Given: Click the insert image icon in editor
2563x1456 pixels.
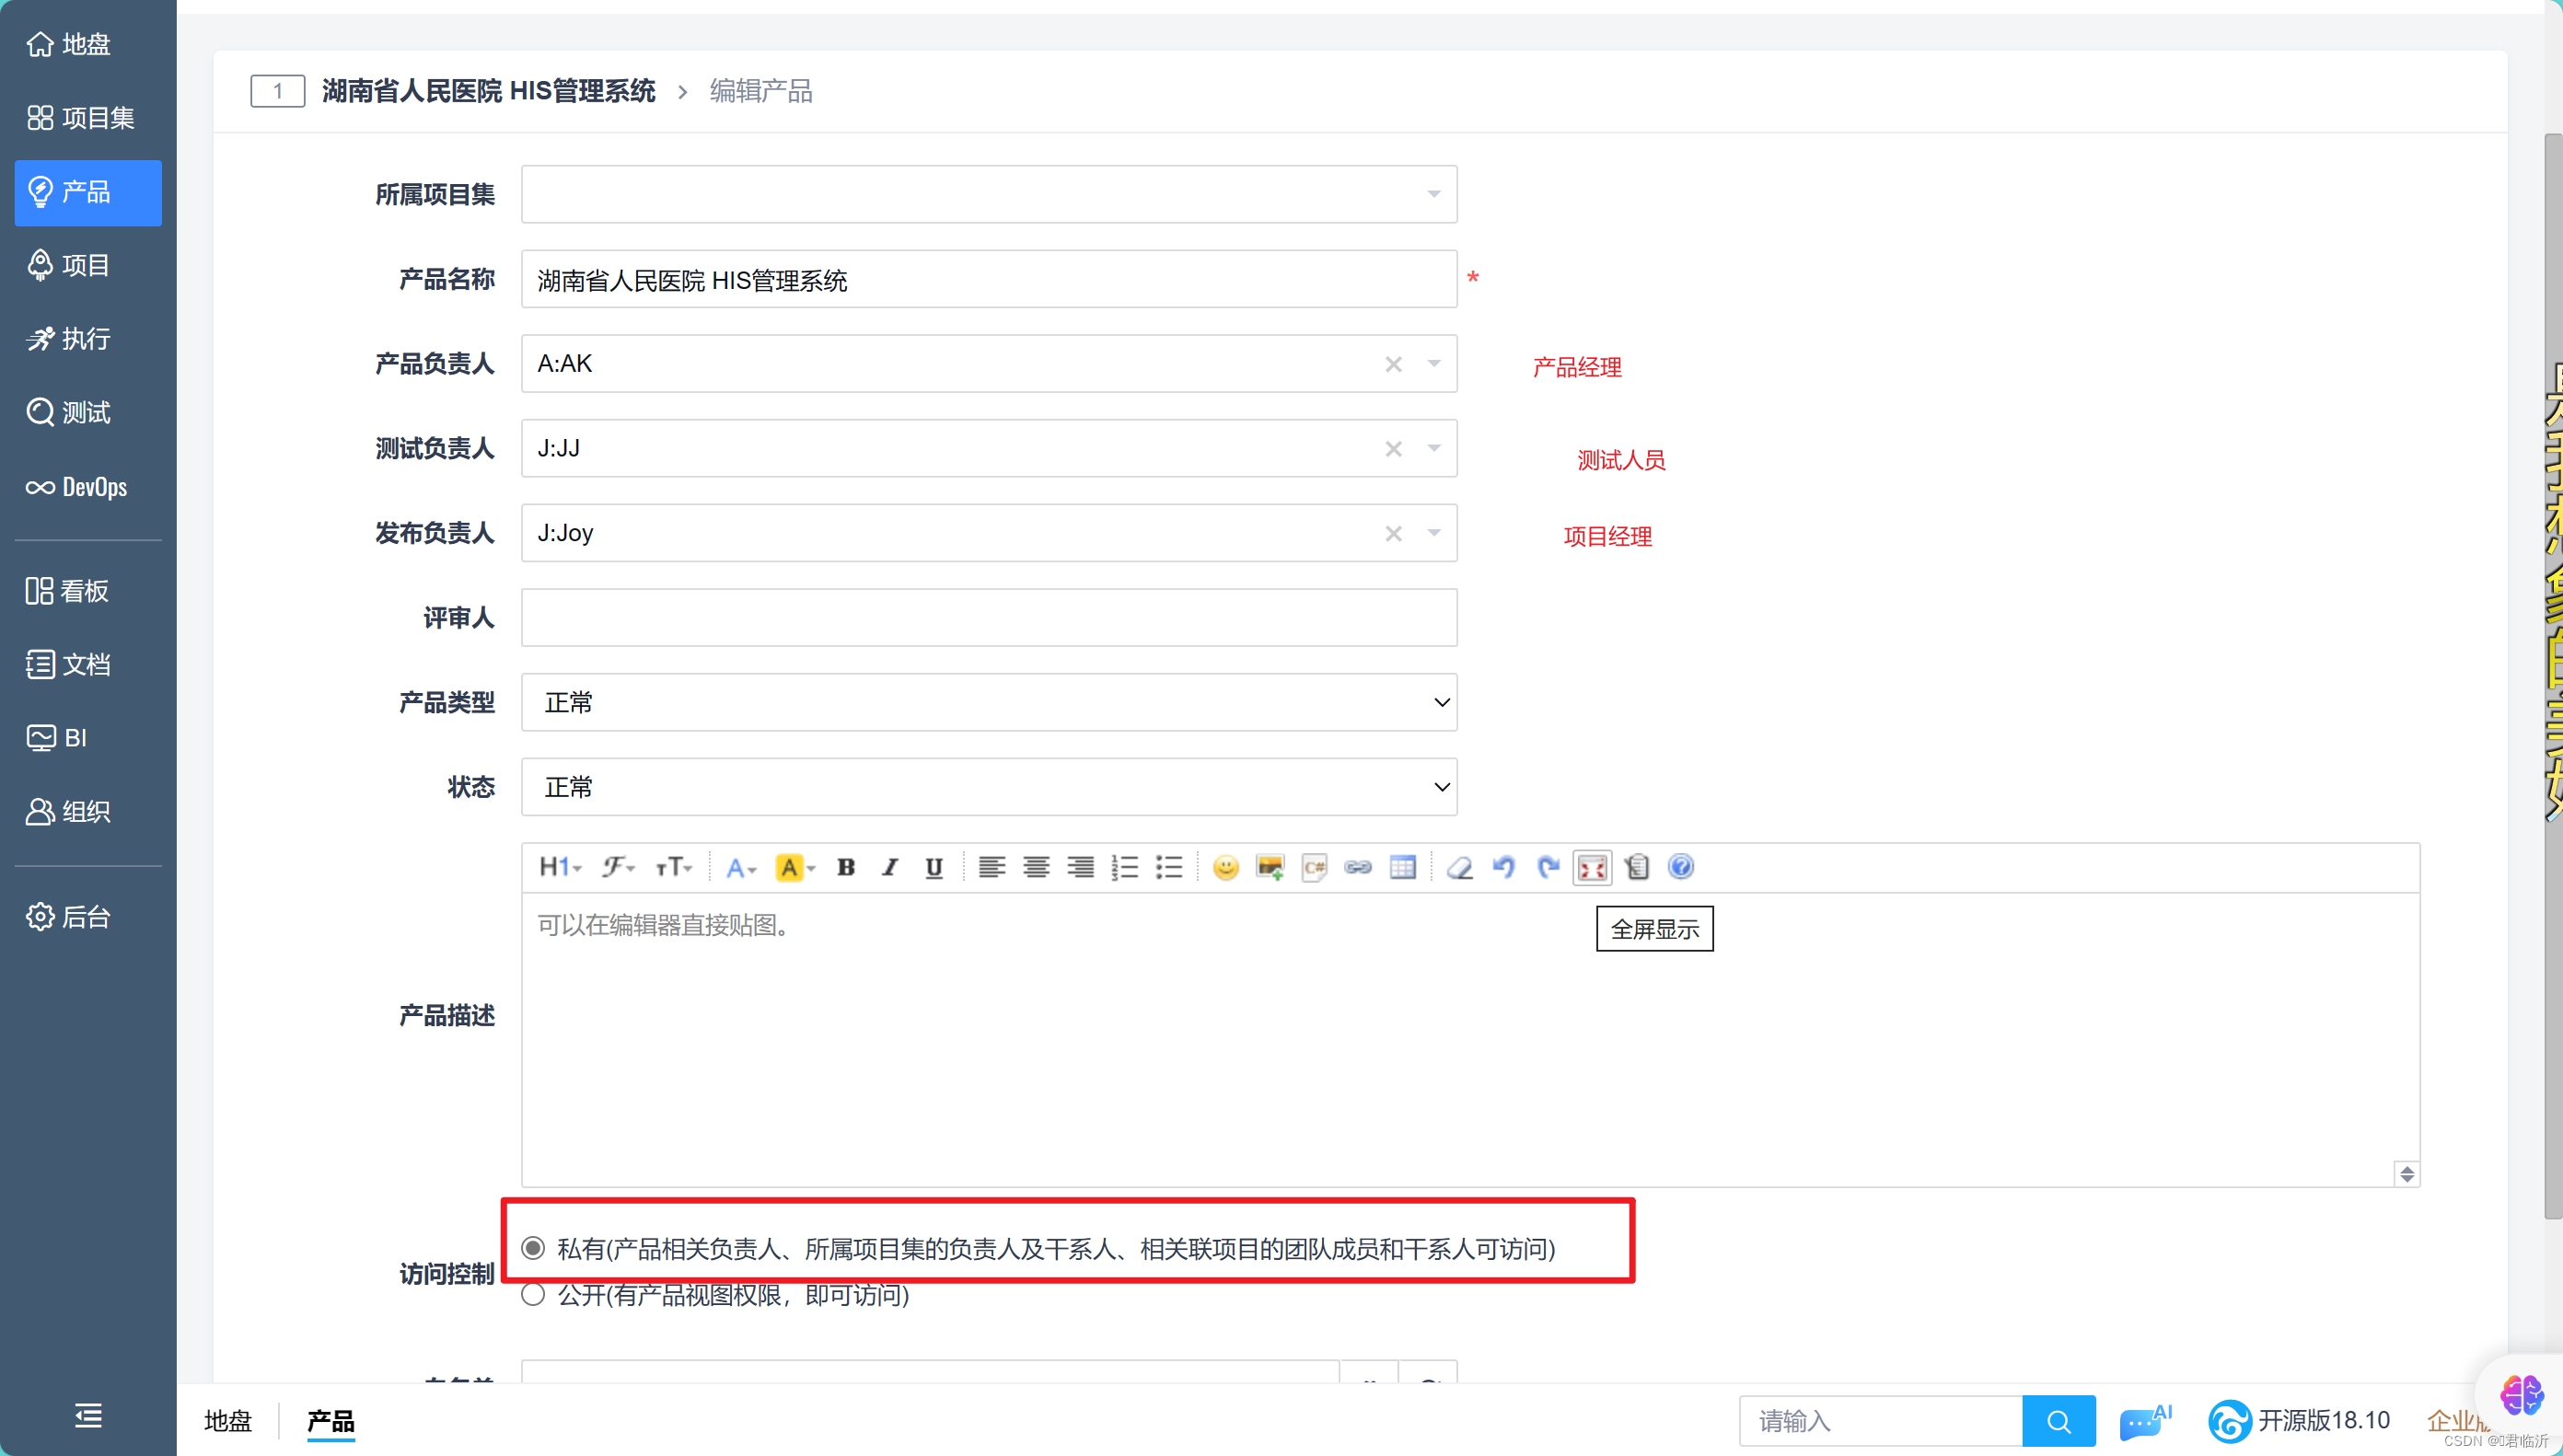Looking at the screenshot, I should [1269, 867].
